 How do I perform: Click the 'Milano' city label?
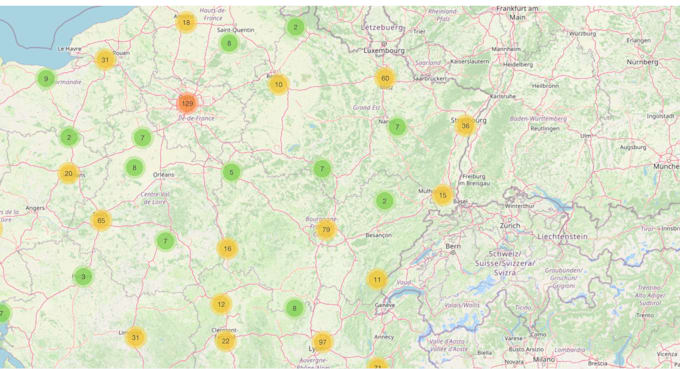[544, 359]
